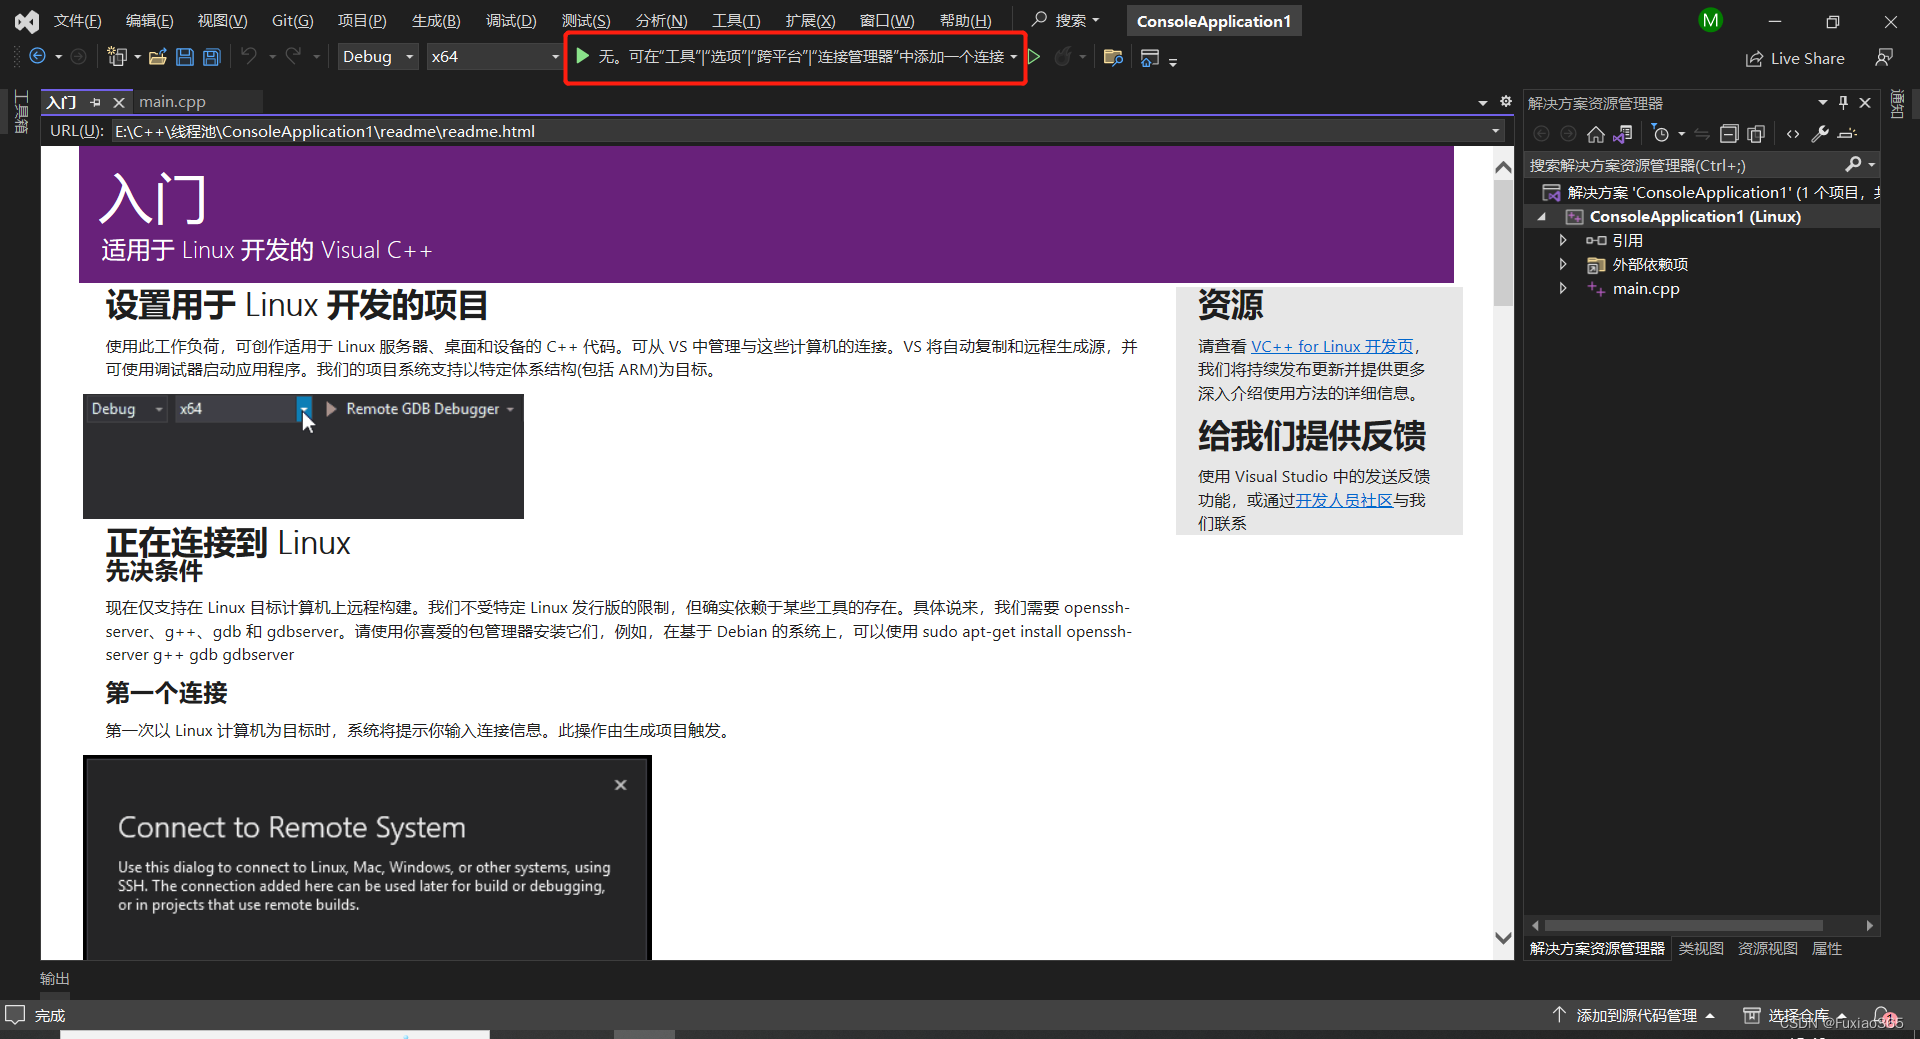
Task: Collapse the ConsoleApplication1 (Linux) project node
Action: coord(1542,217)
